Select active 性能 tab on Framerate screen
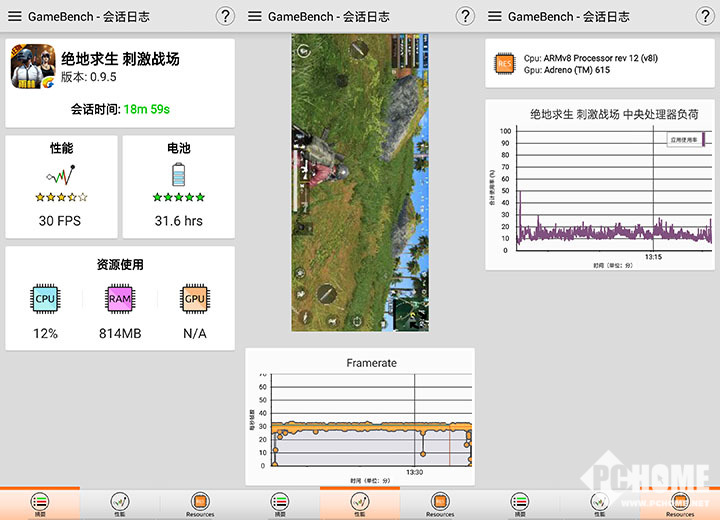The width and height of the screenshot is (720, 520). 360,504
